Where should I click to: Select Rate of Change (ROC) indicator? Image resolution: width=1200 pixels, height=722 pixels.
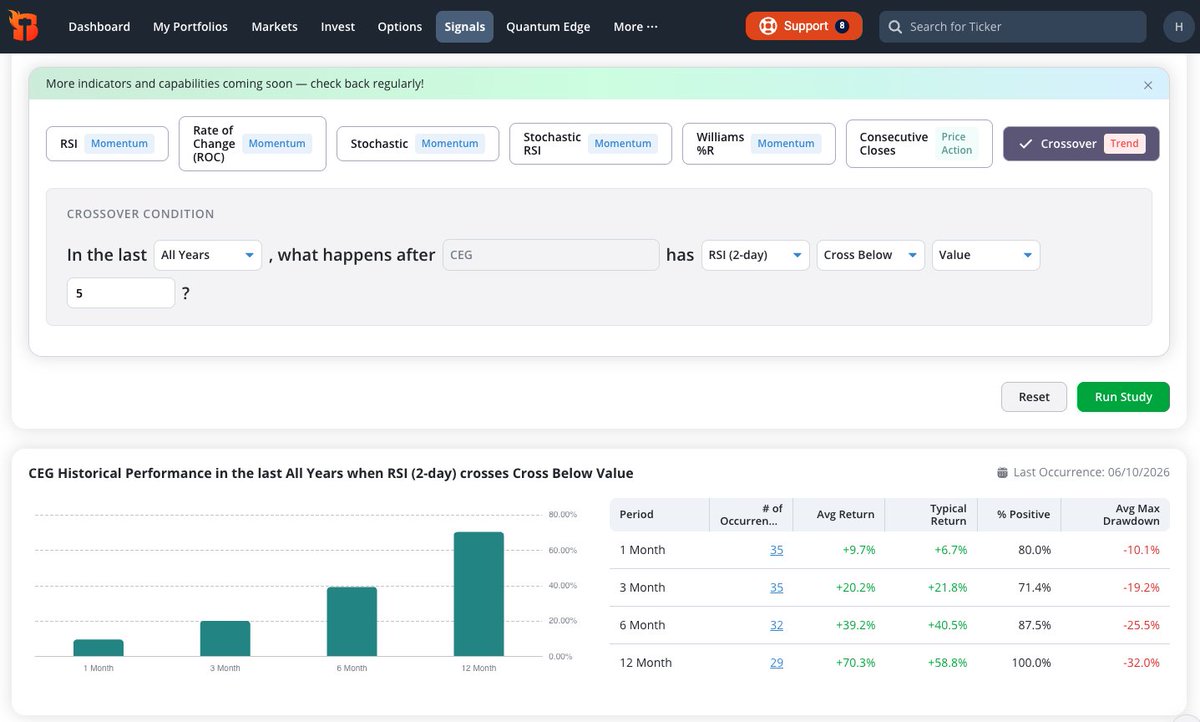pos(252,144)
